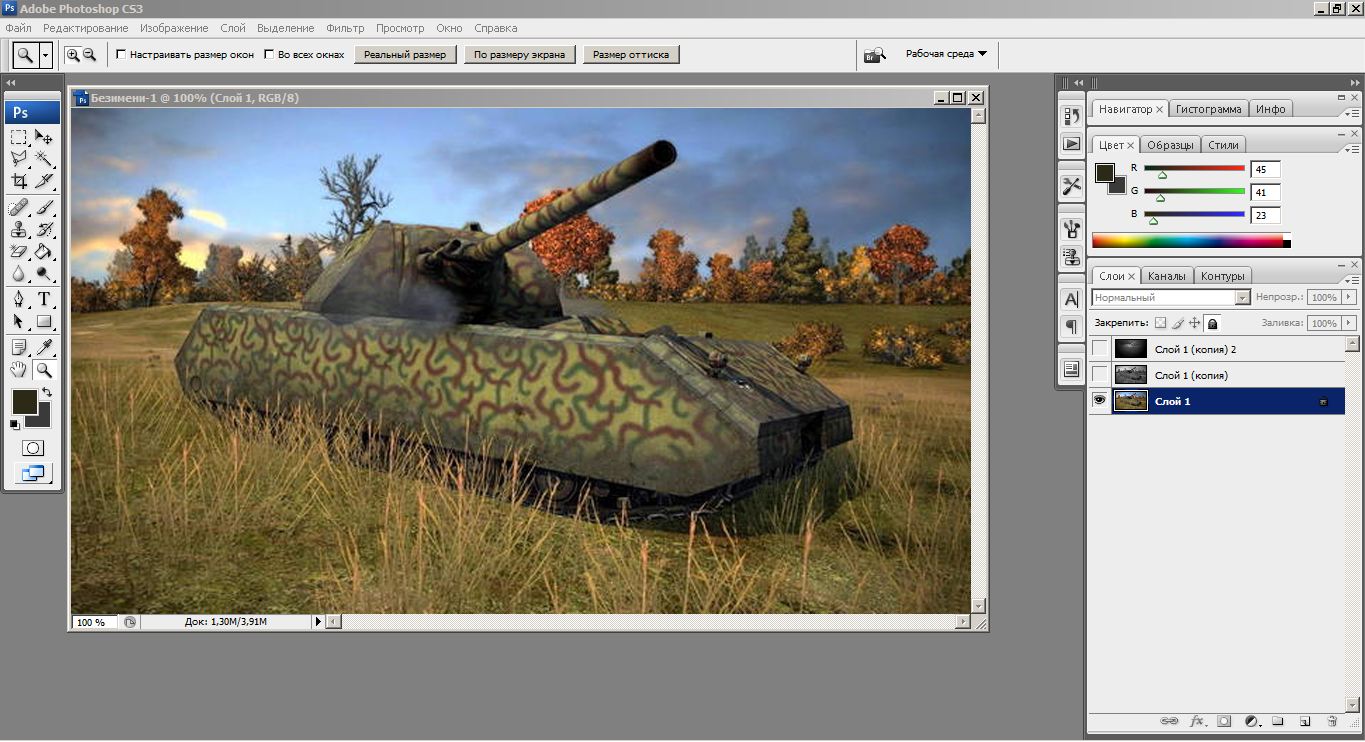Viewport: 1365px width, 742px height.
Task: Toggle lock transparent pixels
Action: point(1160,323)
